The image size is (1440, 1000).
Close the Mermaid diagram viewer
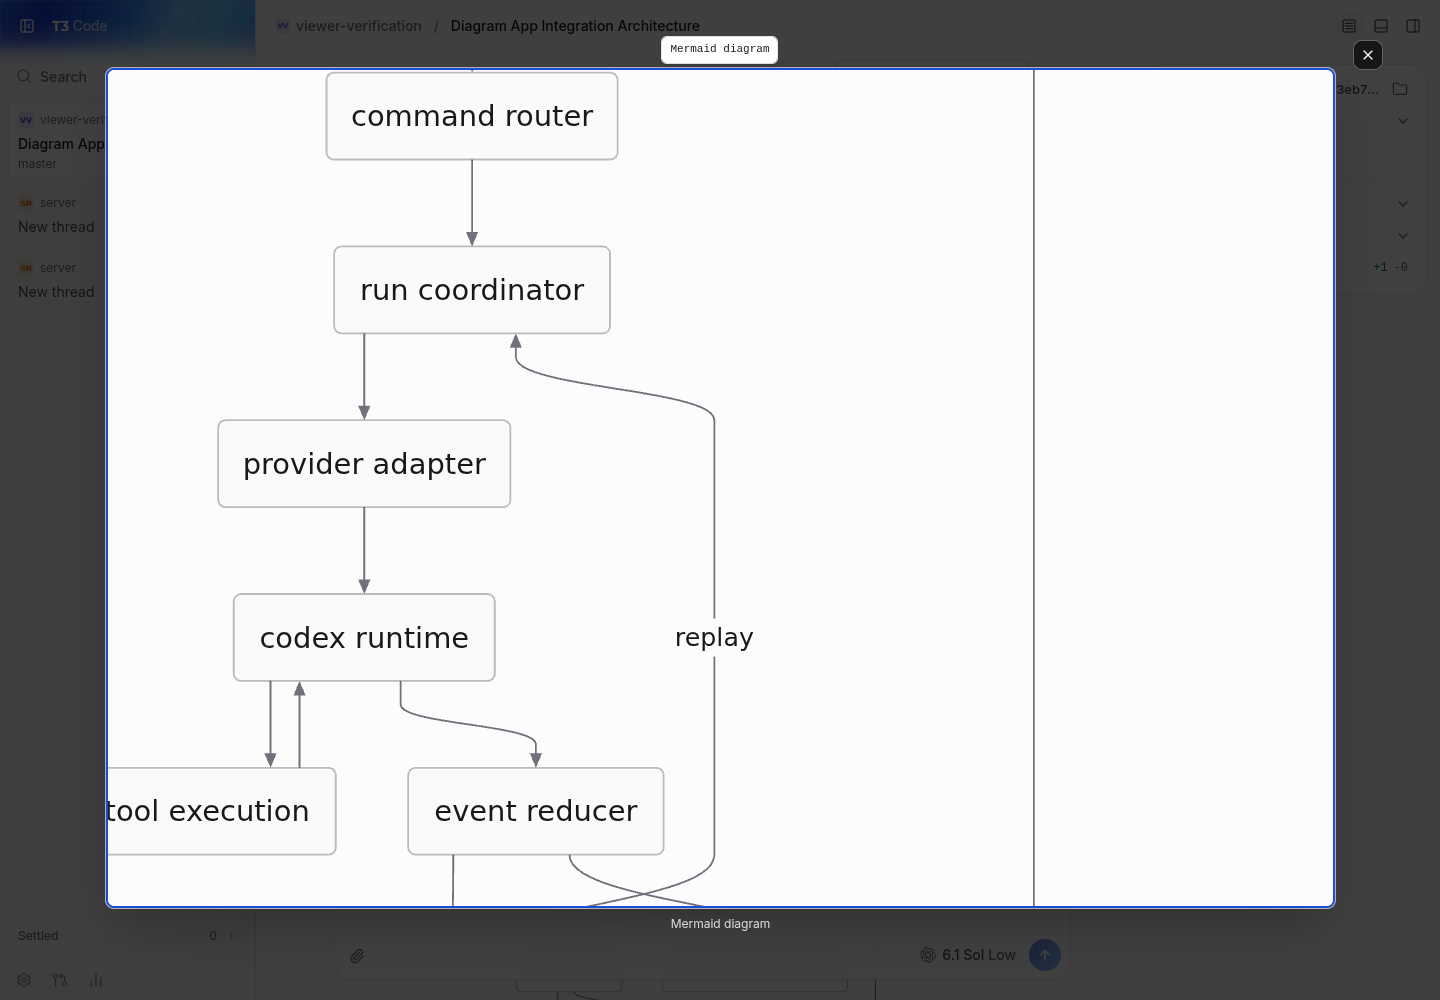(1368, 55)
